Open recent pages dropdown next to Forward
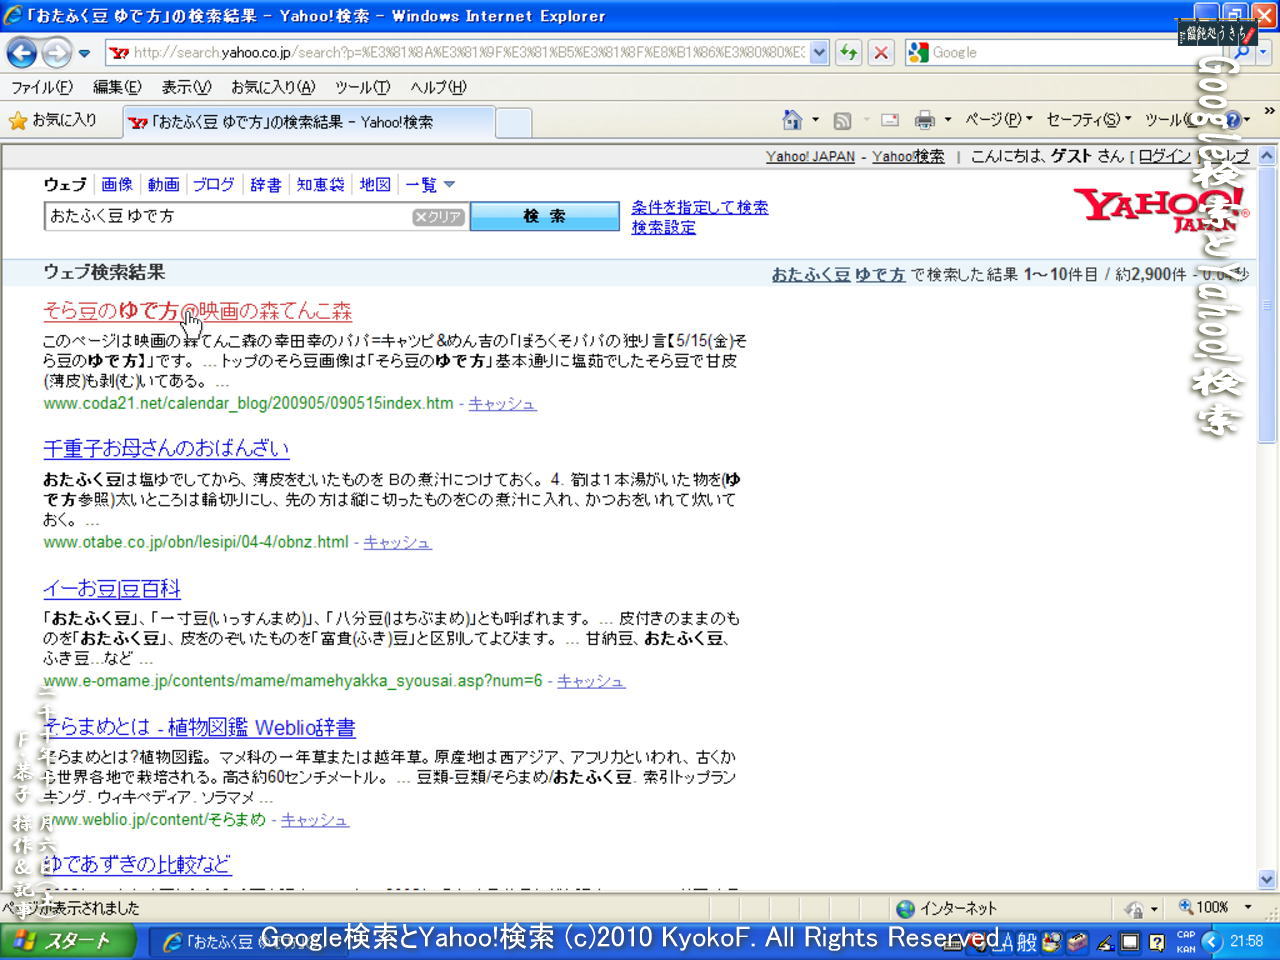Screen dimensions: 1280x960 pyautogui.click(x=84, y=53)
